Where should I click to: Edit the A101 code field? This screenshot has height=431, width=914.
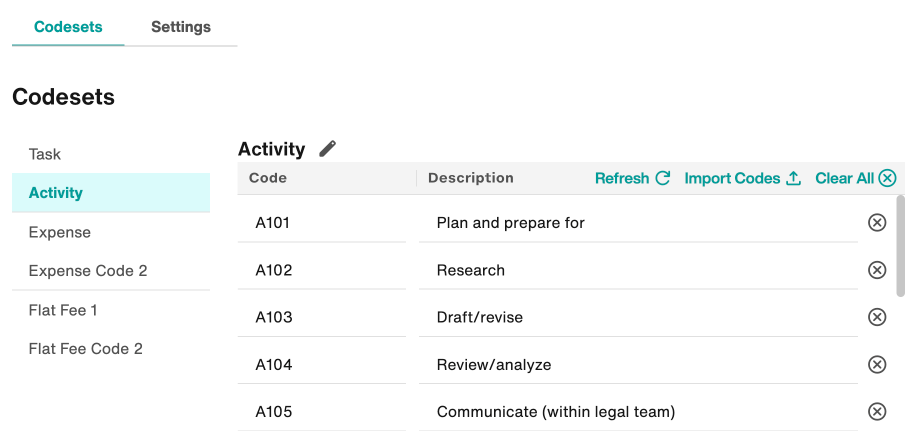[322, 223]
